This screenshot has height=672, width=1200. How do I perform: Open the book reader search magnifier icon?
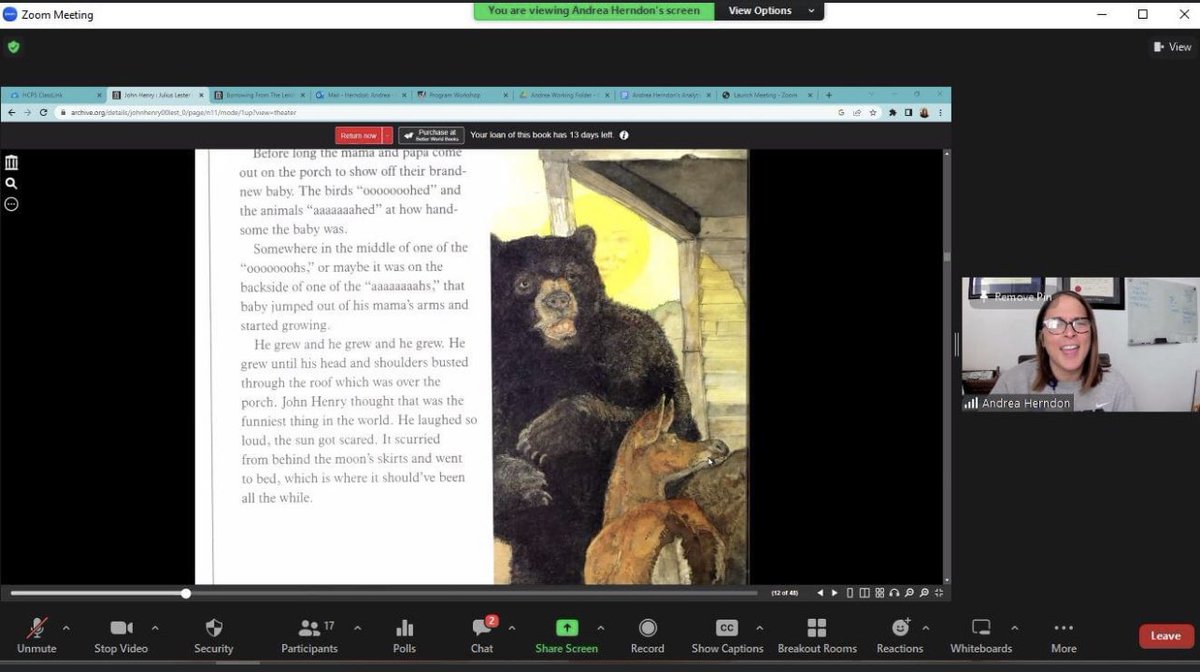(x=11, y=184)
